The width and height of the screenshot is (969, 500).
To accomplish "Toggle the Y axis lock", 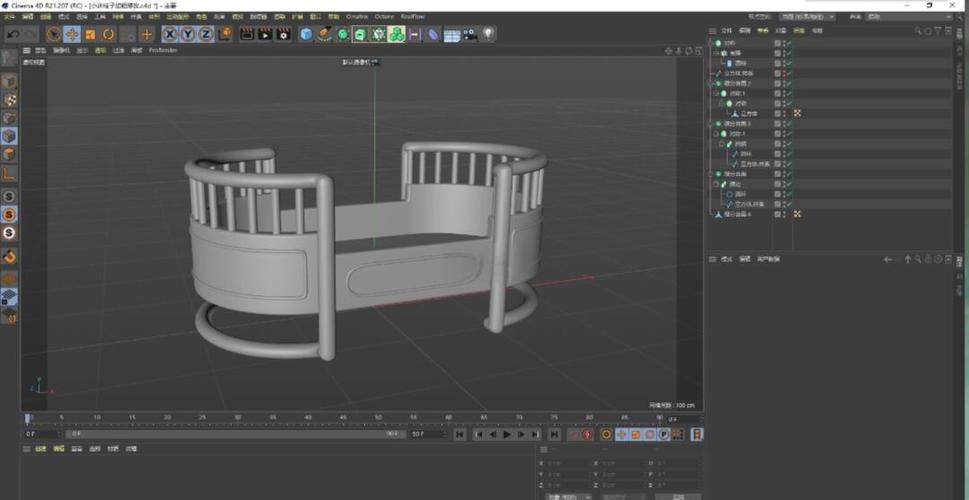I will (x=188, y=34).
